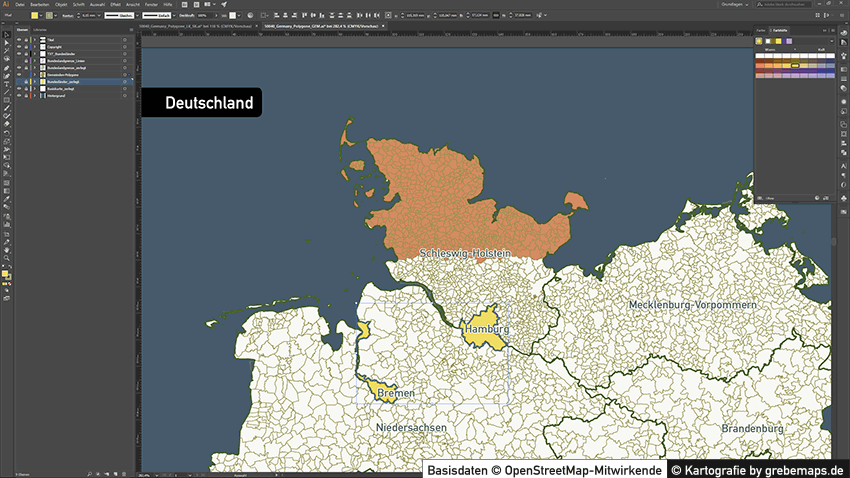Click the Illustrator Ai logo icon

click(6, 5)
